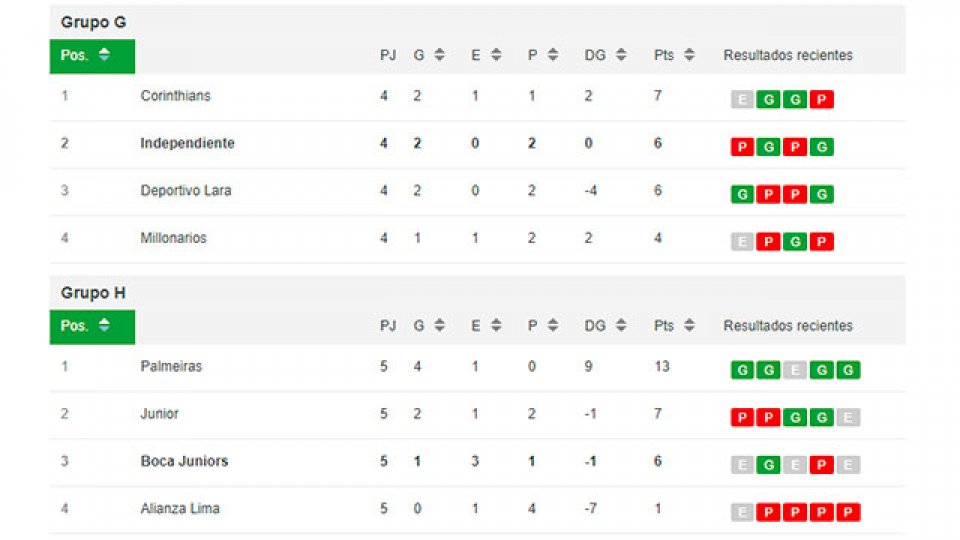This screenshot has height=540, width=960.
Task: Open Independiente team link
Action: (187, 143)
